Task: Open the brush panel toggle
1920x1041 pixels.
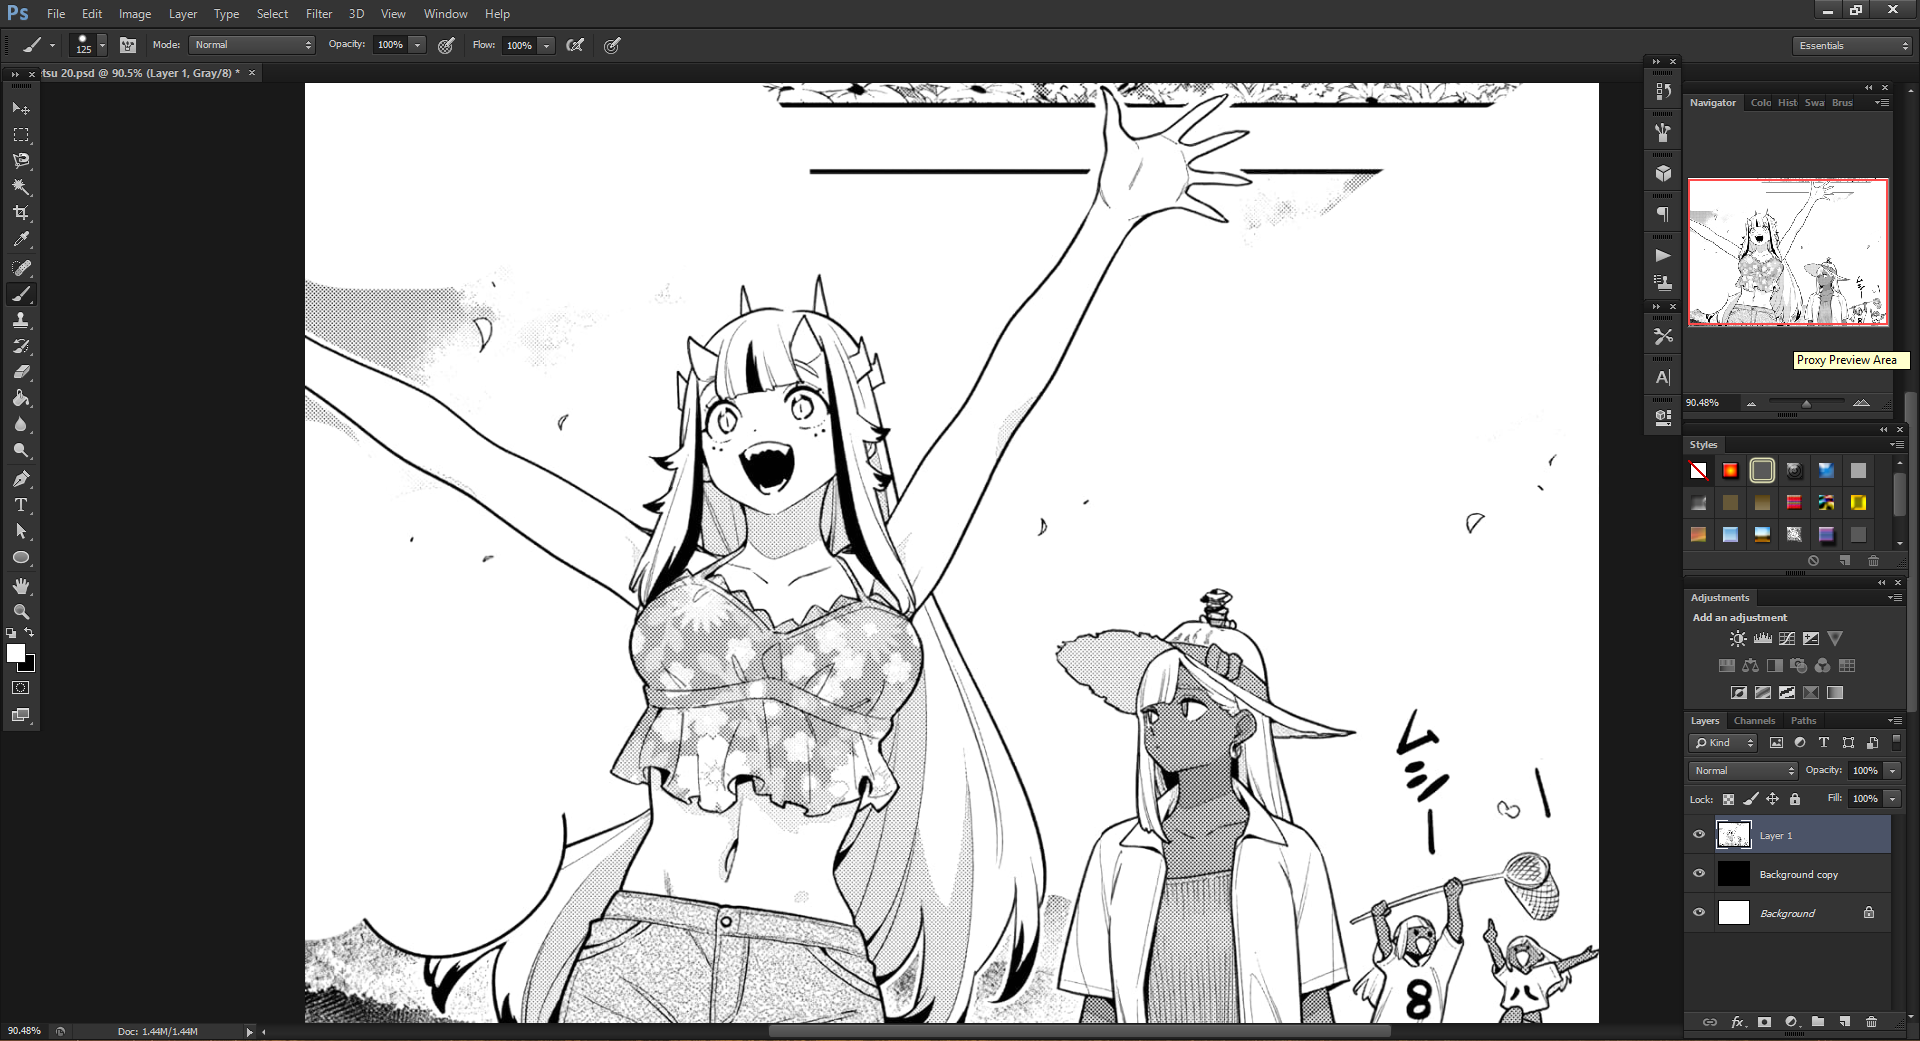Action: click(128, 45)
